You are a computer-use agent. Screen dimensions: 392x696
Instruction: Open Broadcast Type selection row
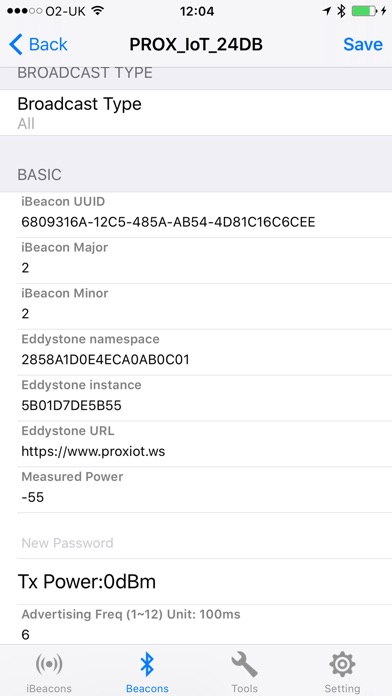[196, 113]
